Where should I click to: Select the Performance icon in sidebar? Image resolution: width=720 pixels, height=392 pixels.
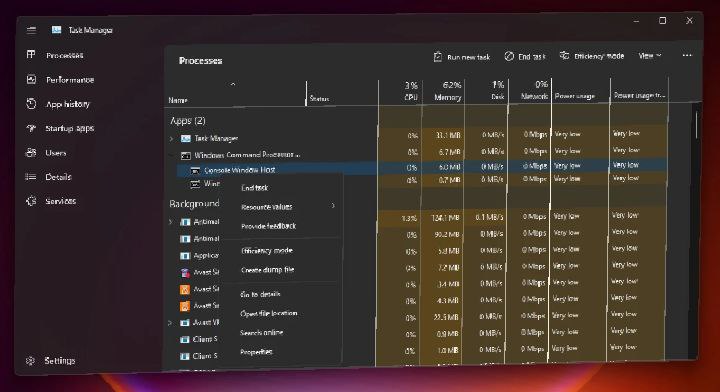[31, 79]
